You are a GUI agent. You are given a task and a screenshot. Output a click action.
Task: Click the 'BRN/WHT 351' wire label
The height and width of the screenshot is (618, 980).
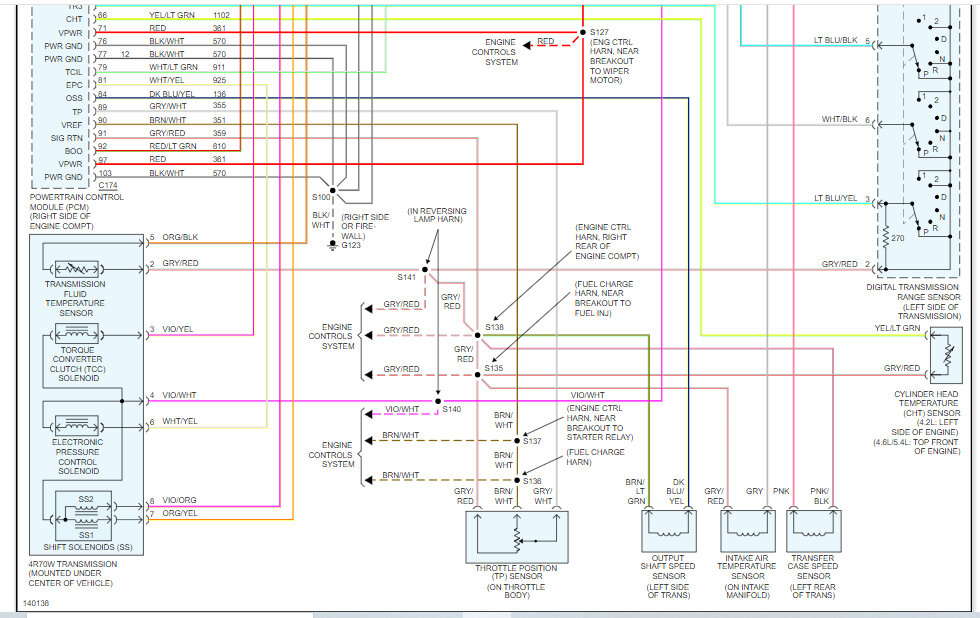(188, 120)
